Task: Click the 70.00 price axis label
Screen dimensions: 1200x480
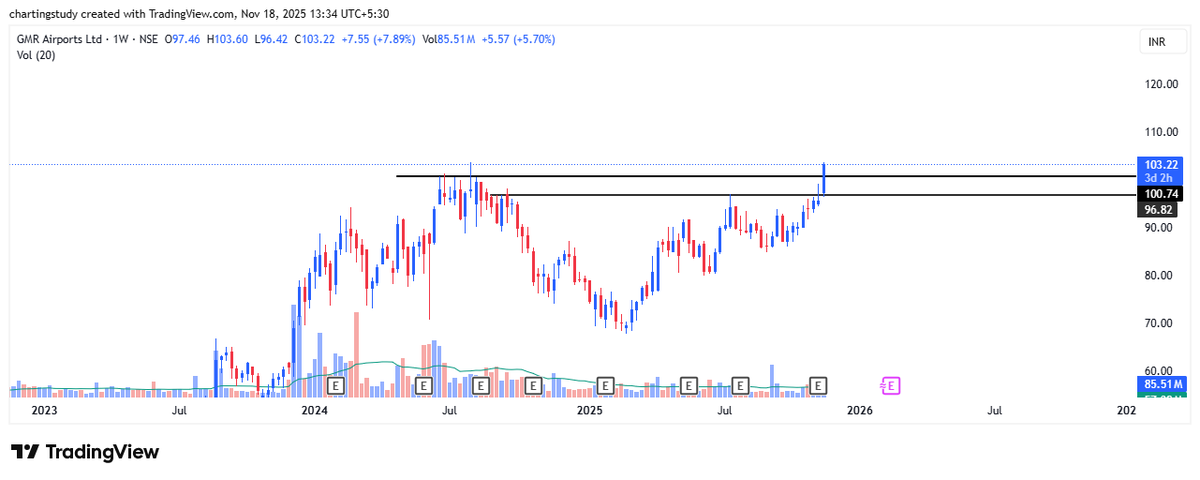Action: click(1158, 323)
